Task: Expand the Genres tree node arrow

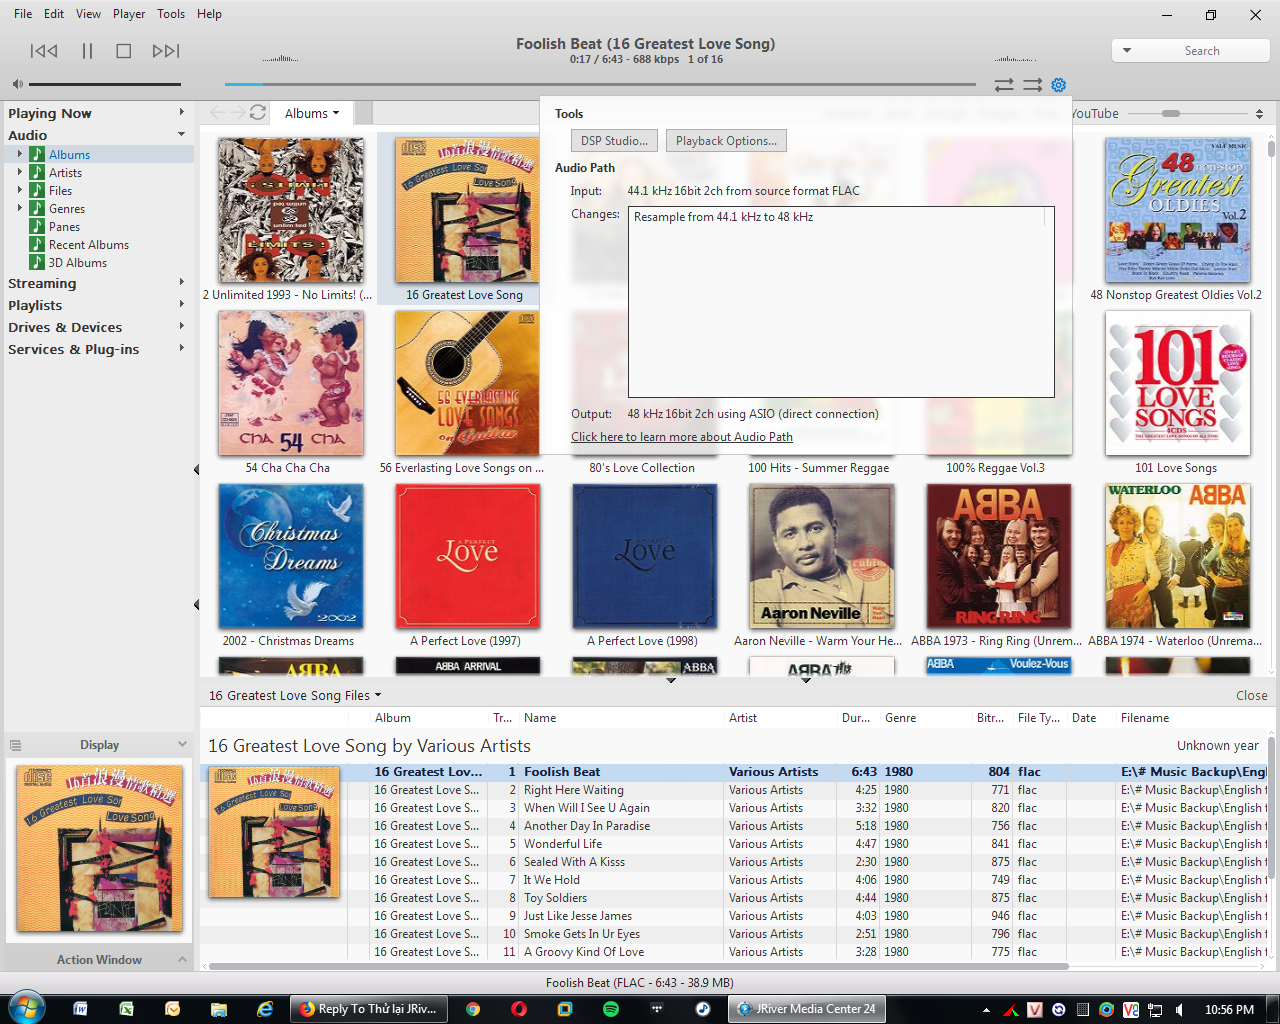Action: tap(20, 208)
